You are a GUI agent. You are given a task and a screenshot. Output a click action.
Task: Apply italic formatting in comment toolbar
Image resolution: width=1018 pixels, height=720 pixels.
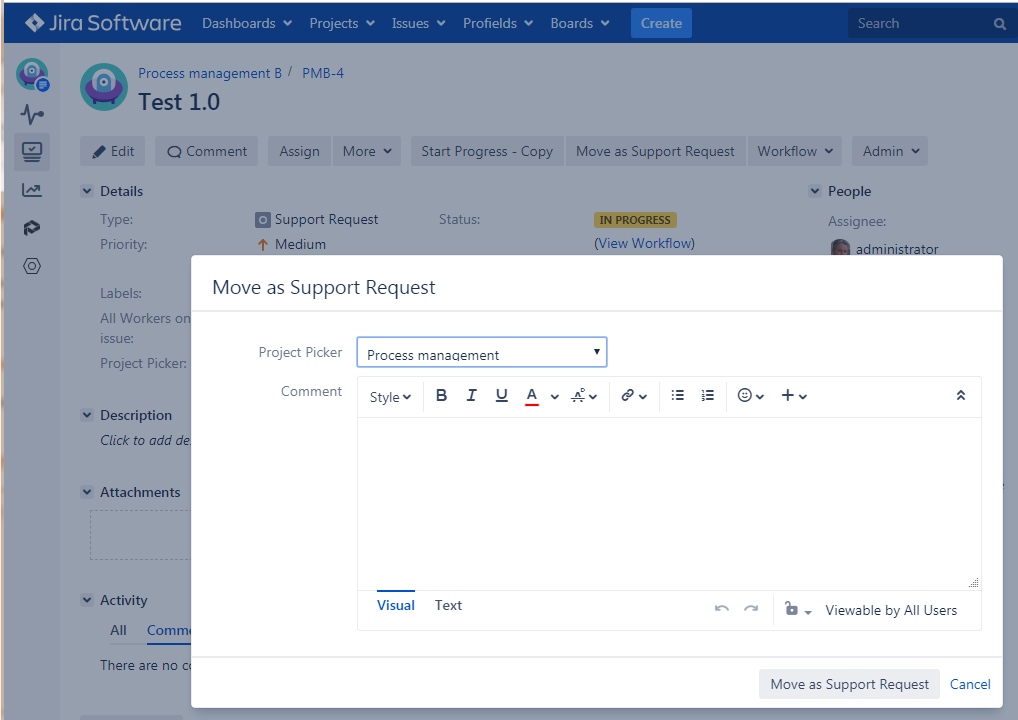(472, 396)
